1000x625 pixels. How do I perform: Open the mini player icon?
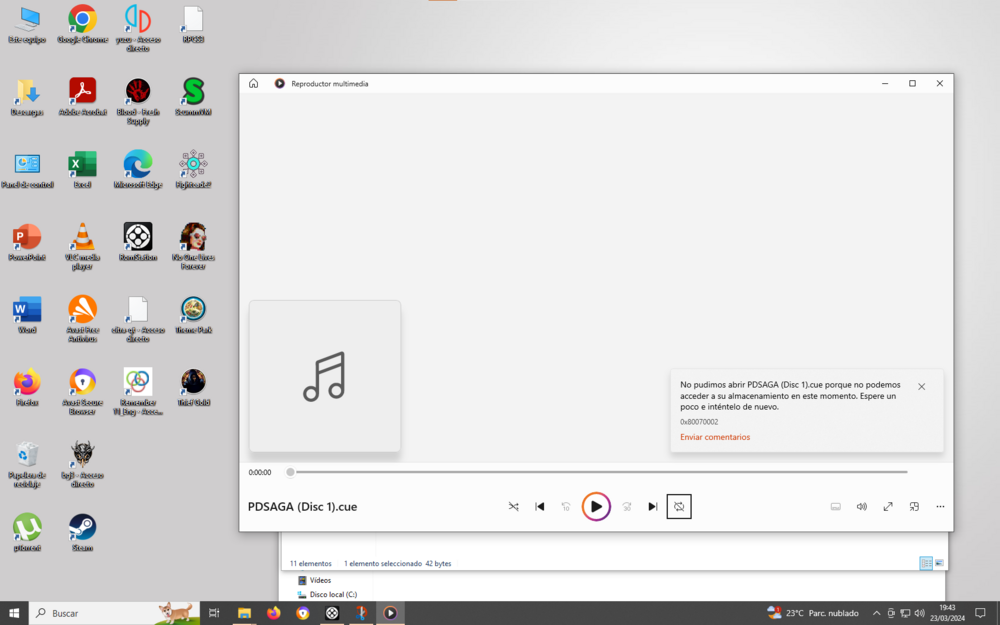913,506
